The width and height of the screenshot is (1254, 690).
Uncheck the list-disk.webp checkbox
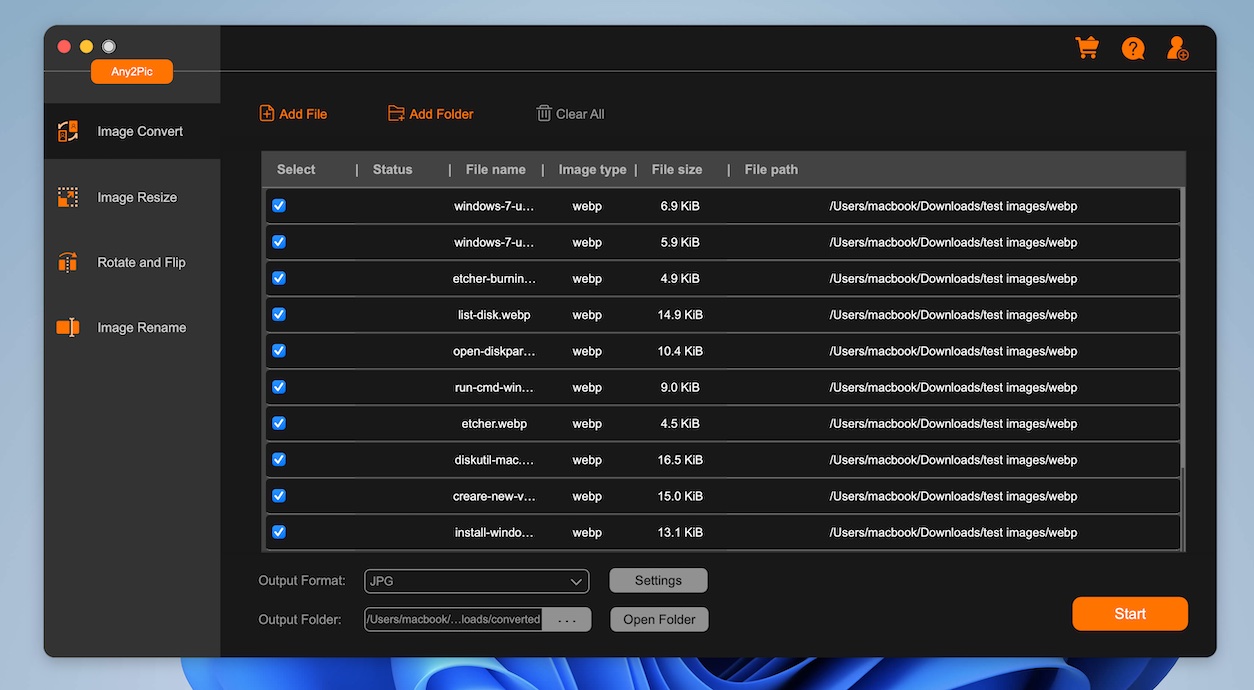click(279, 314)
